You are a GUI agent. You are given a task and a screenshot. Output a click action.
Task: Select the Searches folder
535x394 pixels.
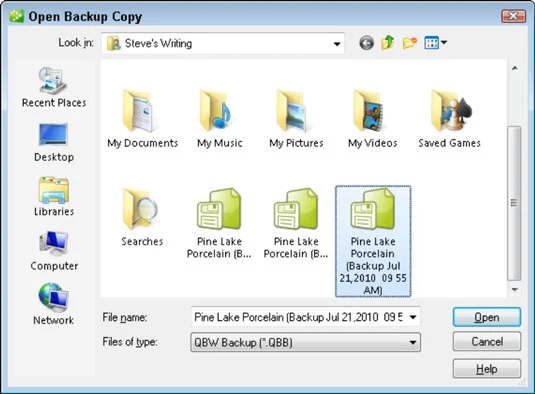[142, 217]
